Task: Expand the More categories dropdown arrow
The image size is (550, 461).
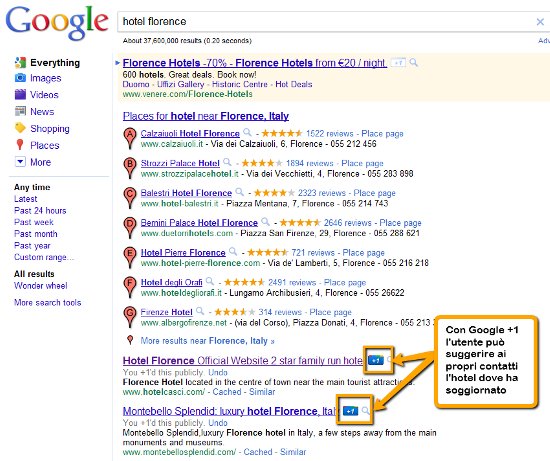Action: click(x=20, y=162)
